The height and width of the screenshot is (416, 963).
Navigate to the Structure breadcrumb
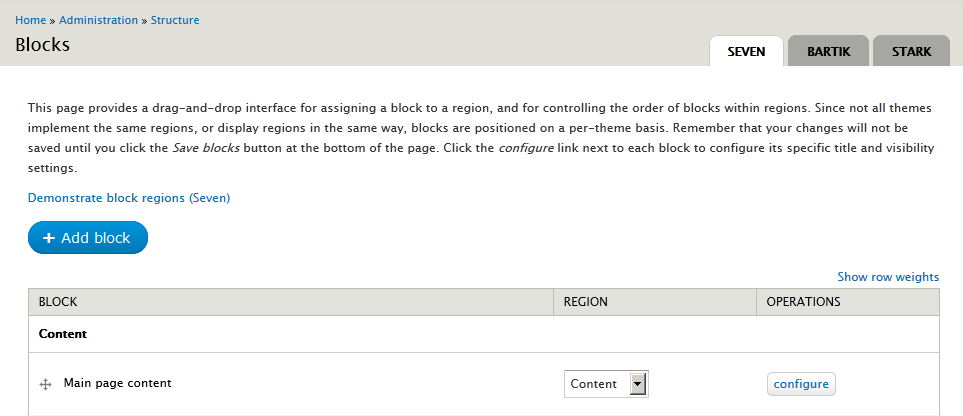tap(175, 20)
